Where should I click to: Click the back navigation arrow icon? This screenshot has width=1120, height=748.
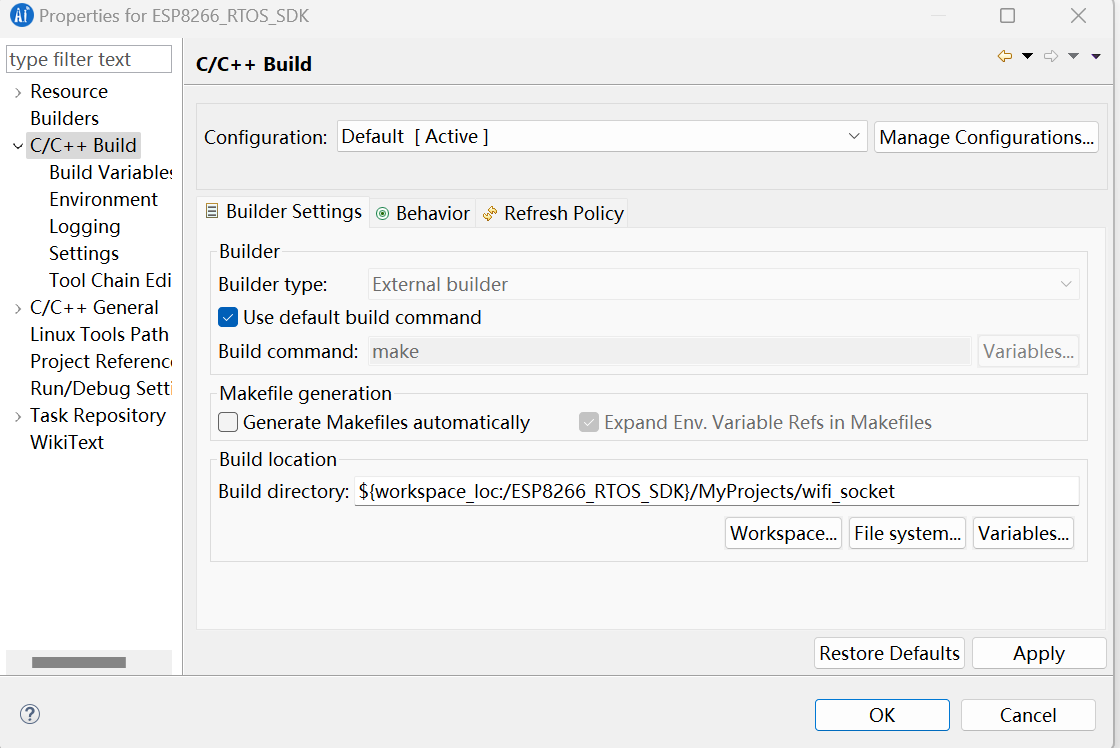point(1005,56)
